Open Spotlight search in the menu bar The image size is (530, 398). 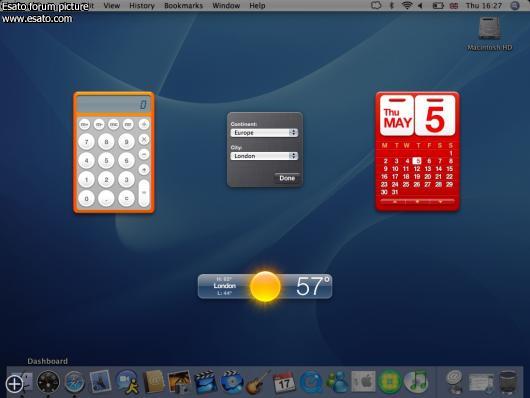click(515, 6)
